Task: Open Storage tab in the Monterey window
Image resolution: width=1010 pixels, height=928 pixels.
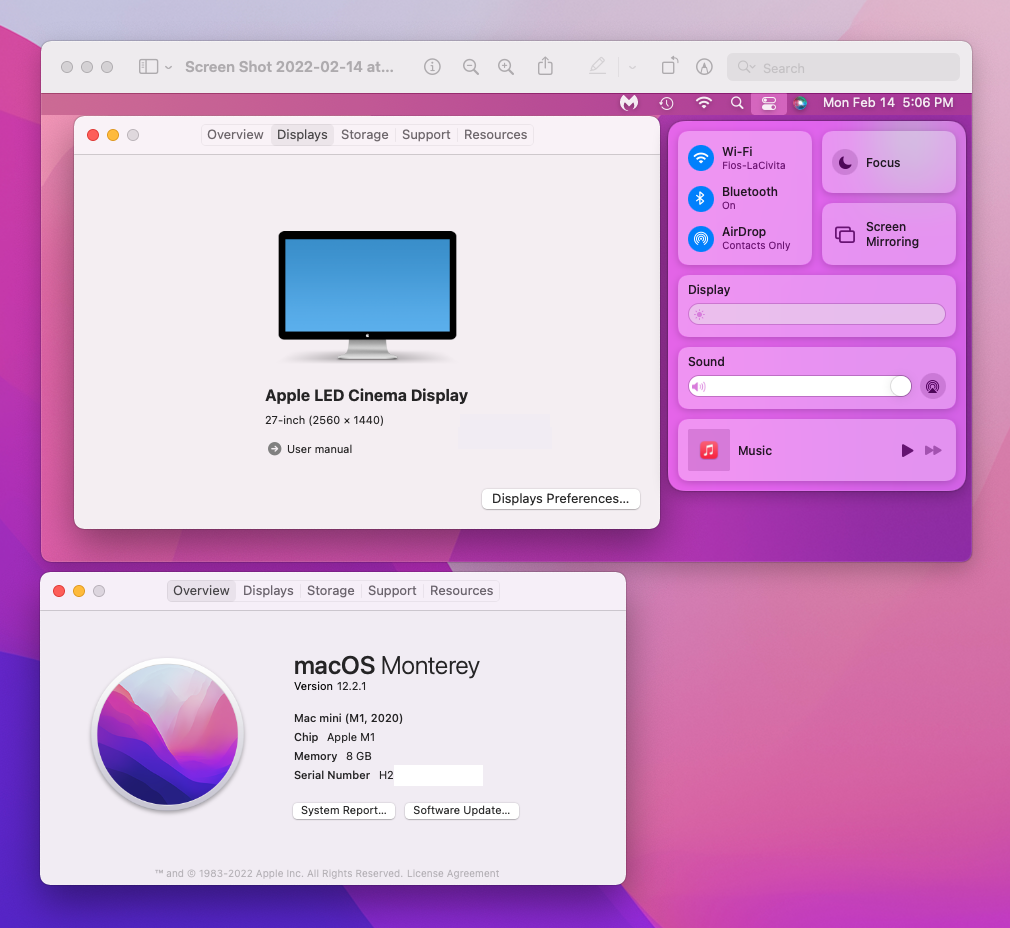Action: tap(330, 591)
